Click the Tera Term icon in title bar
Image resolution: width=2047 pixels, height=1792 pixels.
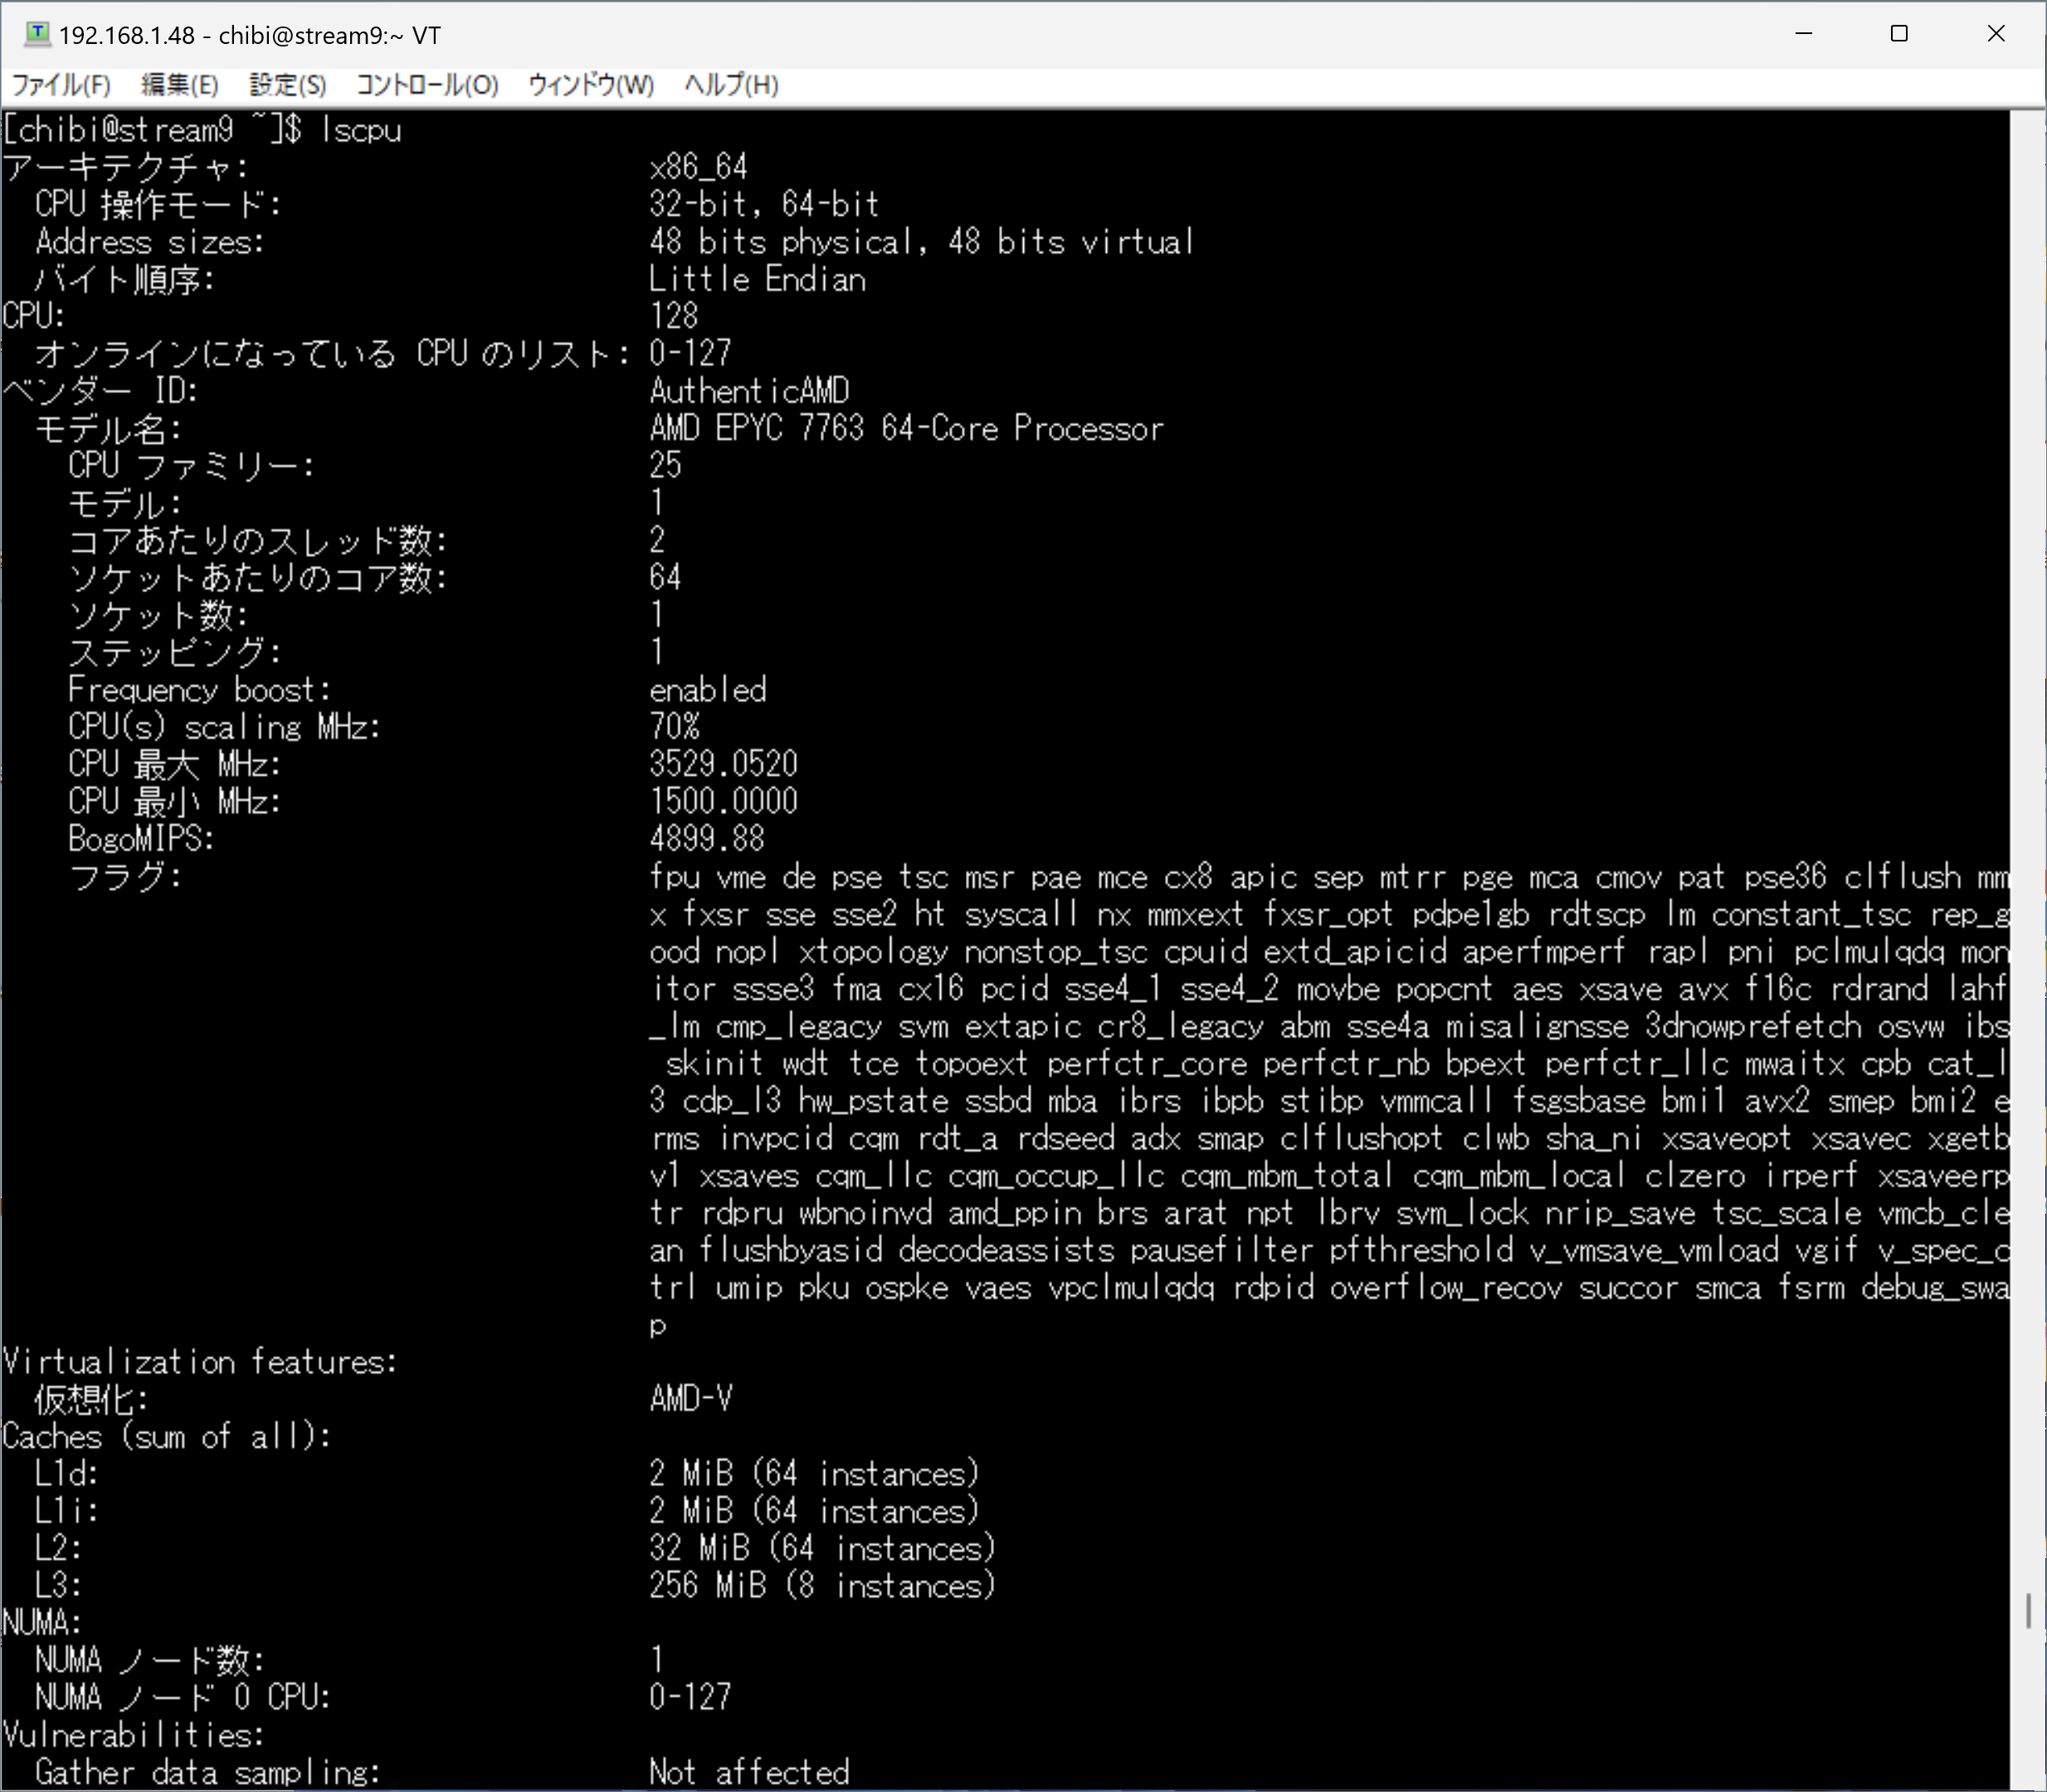pos(37,34)
